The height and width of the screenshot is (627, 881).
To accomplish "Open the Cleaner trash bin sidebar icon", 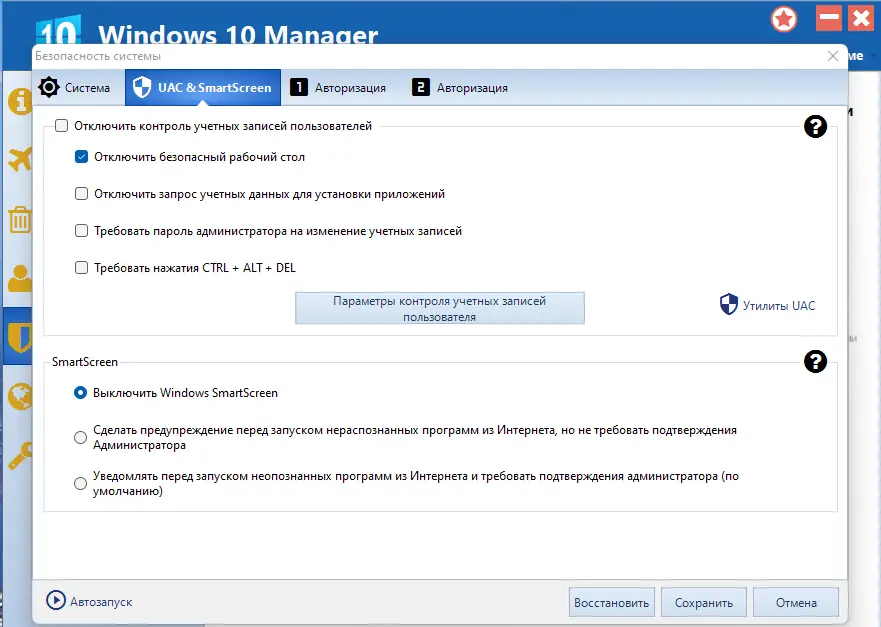I will point(20,220).
